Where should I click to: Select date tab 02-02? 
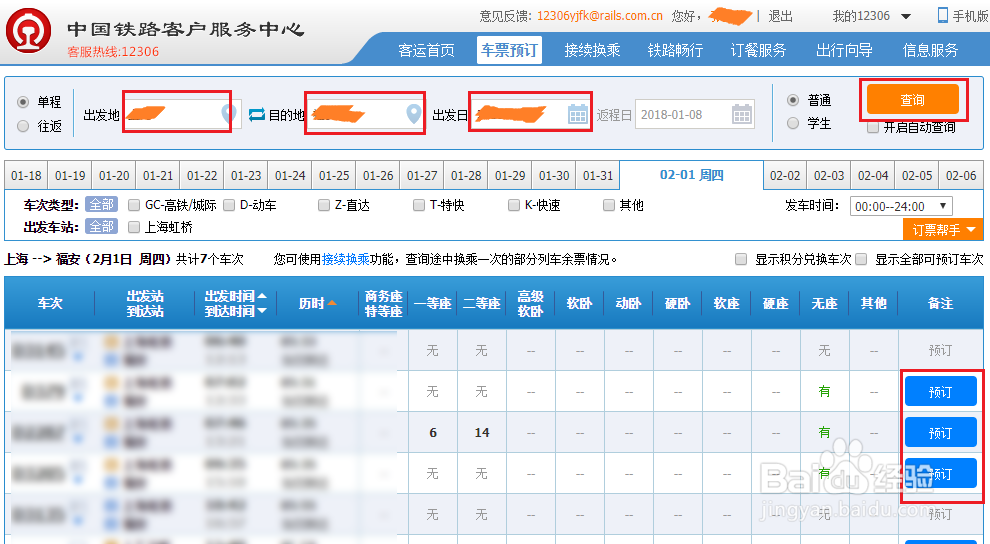(x=785, y=175)
